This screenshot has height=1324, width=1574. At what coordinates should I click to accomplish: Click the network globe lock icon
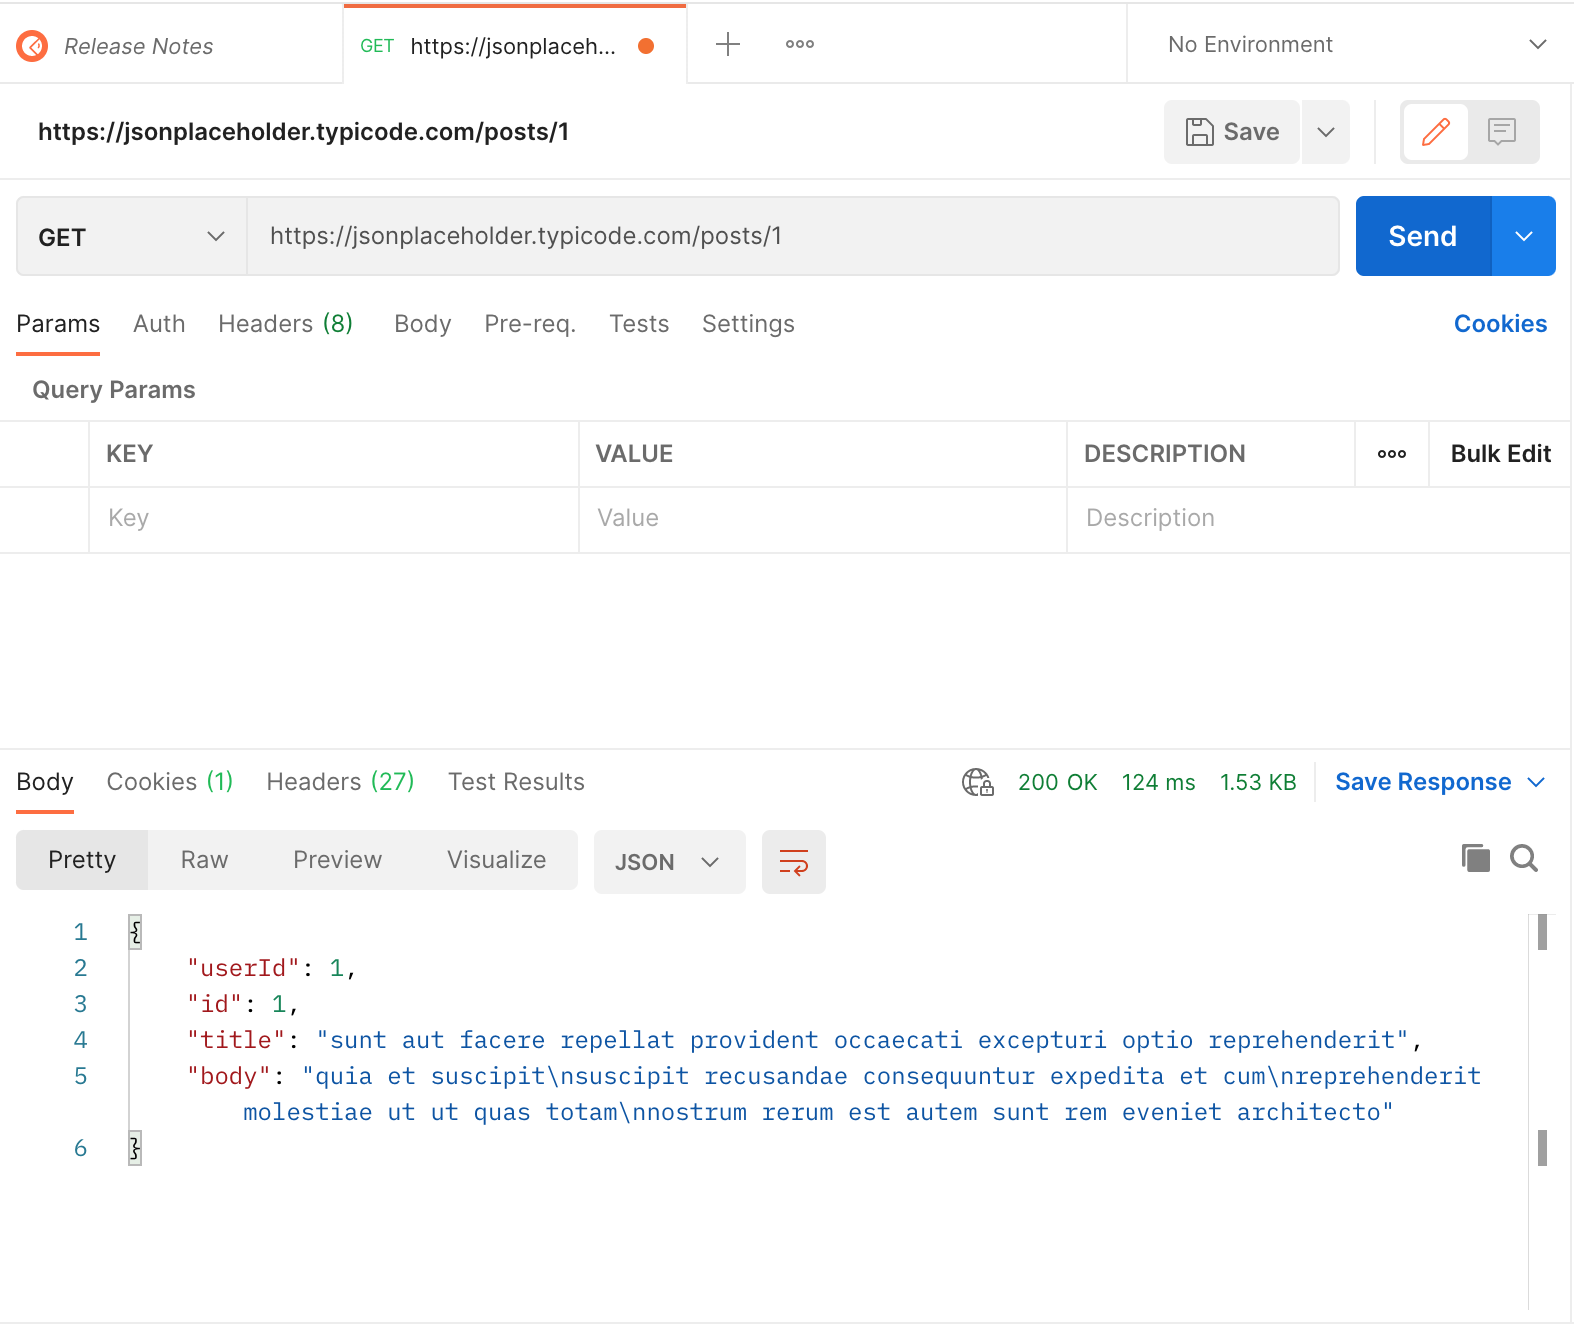coord(977,782)
